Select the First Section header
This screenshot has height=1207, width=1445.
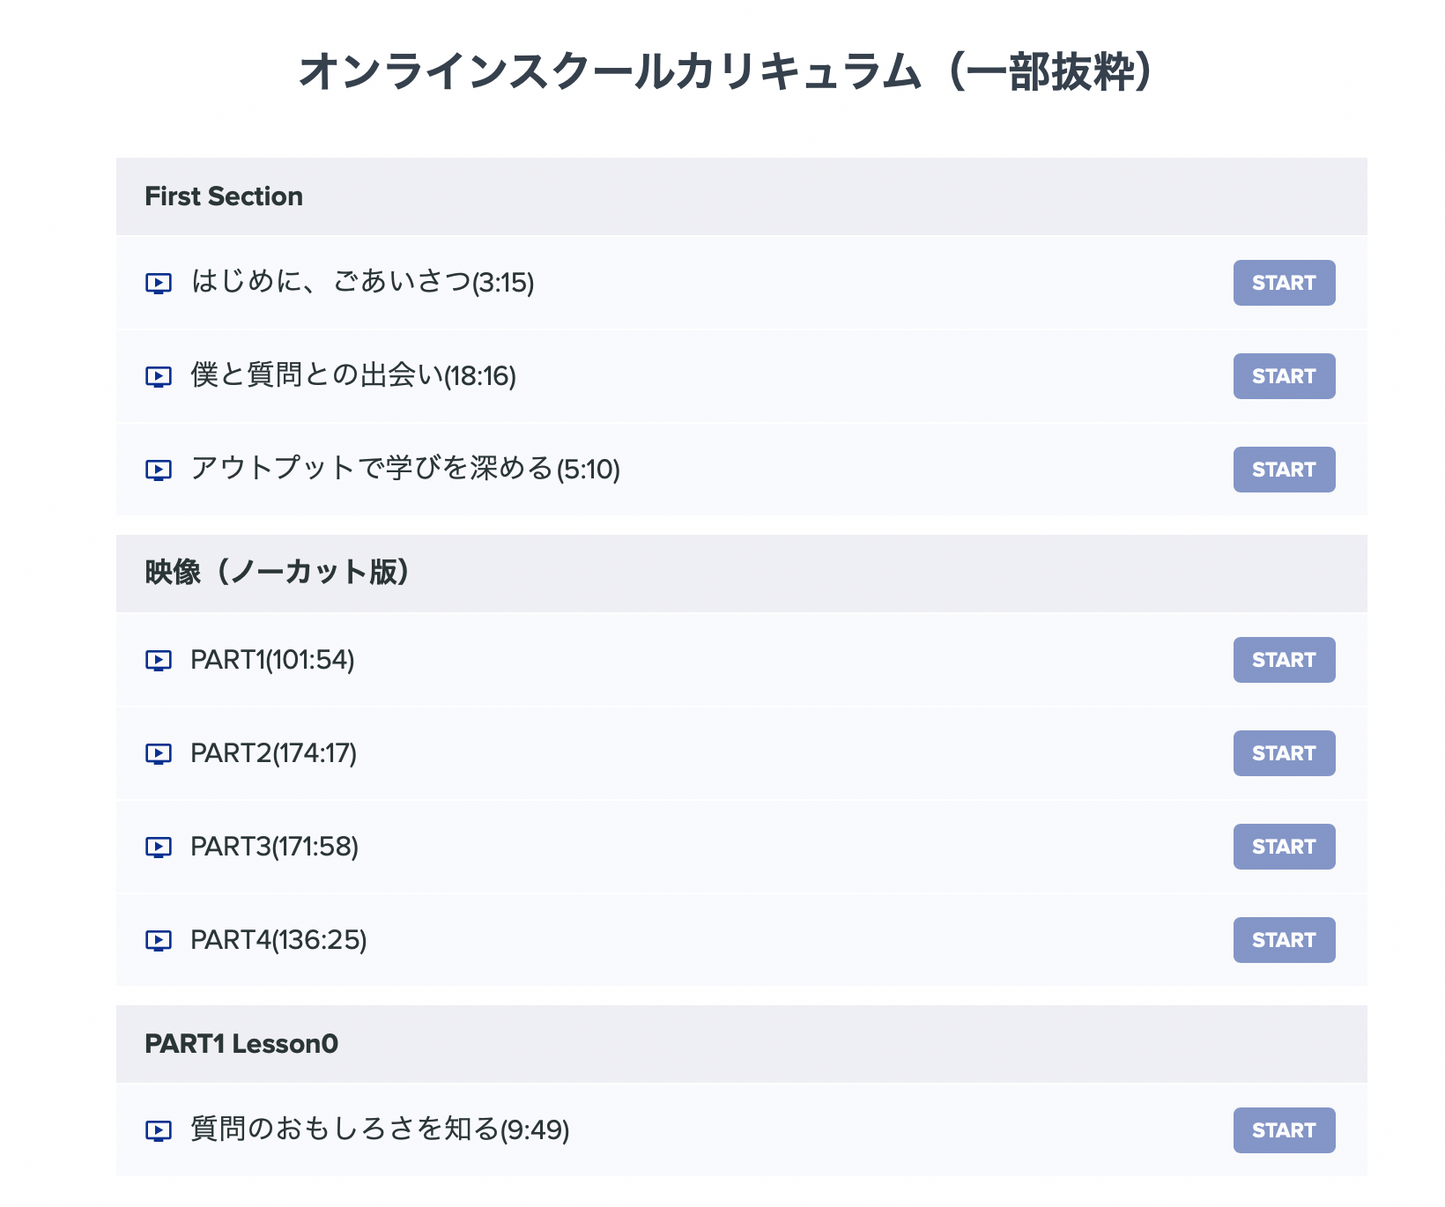(x=224, y=196)
